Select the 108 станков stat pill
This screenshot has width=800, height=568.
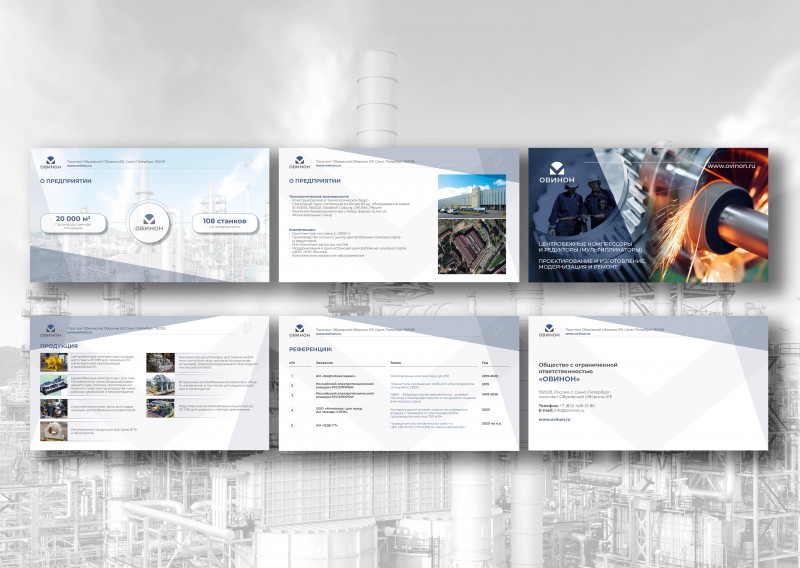224,223
